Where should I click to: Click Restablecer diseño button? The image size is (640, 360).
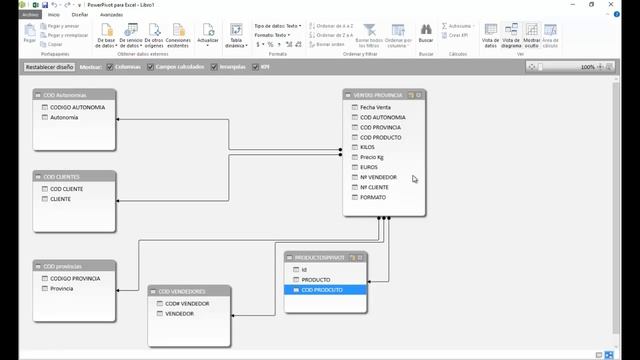[49, 67]
